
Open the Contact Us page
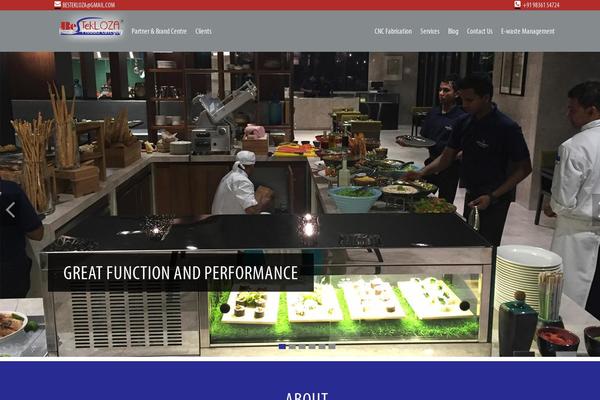click(479, 31)
